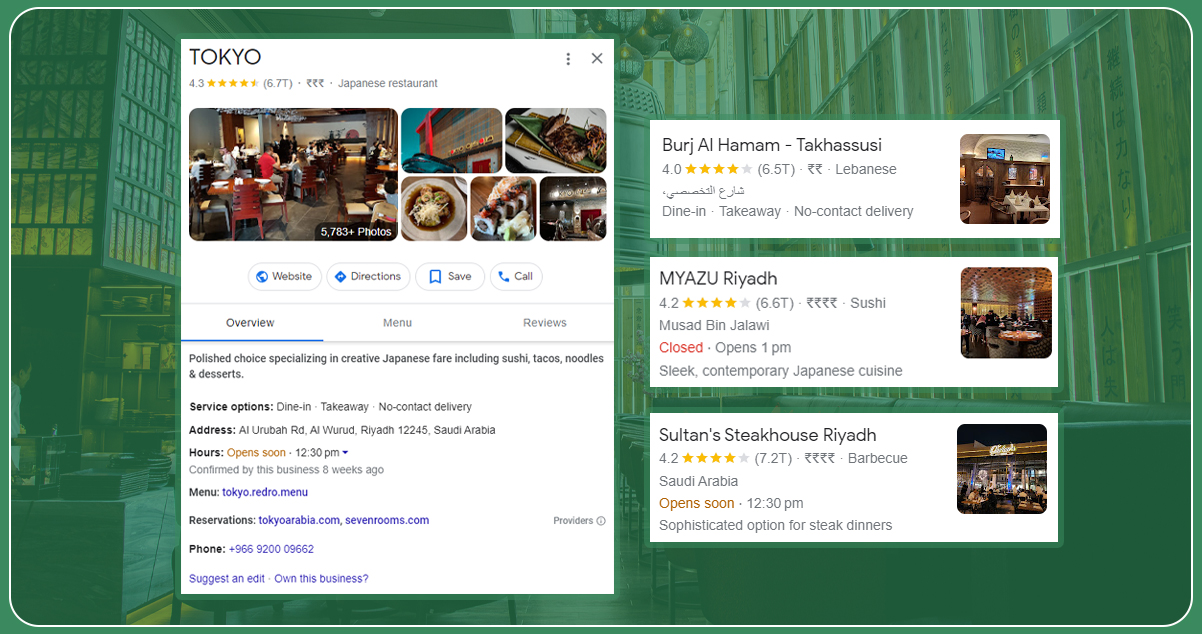This screenshot has height=634, width=1202.
Task: Select the Overview tab
Action: point(250,323)
